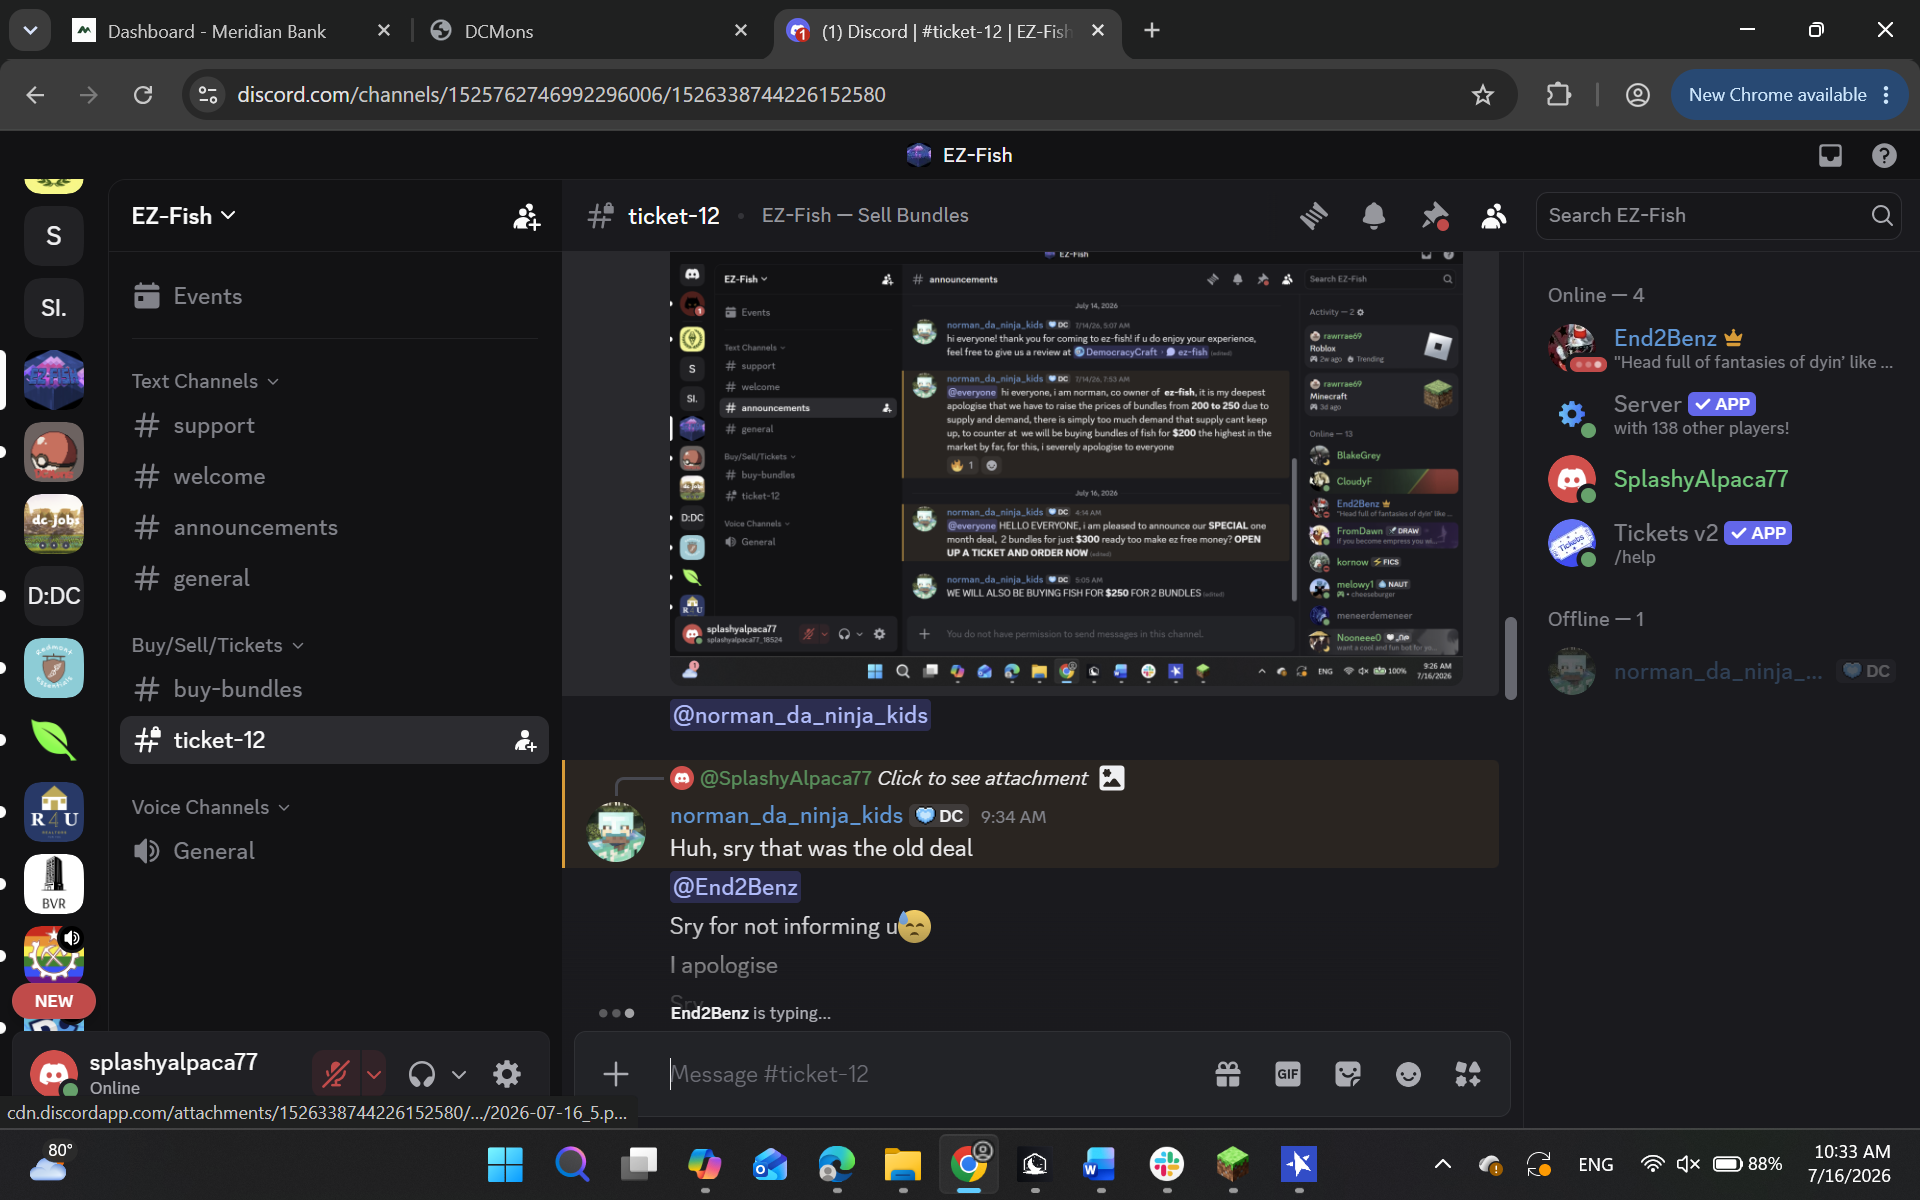Open the GIF picker
Screen dimensions: 1920x1200
1288,1074
